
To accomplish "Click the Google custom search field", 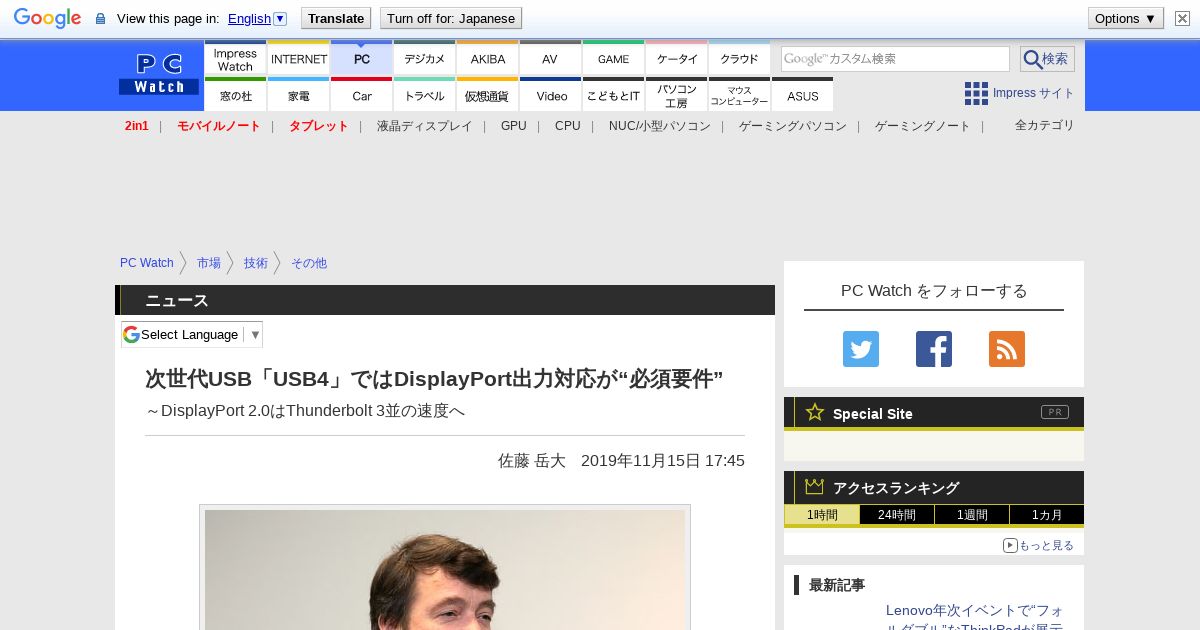I will pos(895,59).
